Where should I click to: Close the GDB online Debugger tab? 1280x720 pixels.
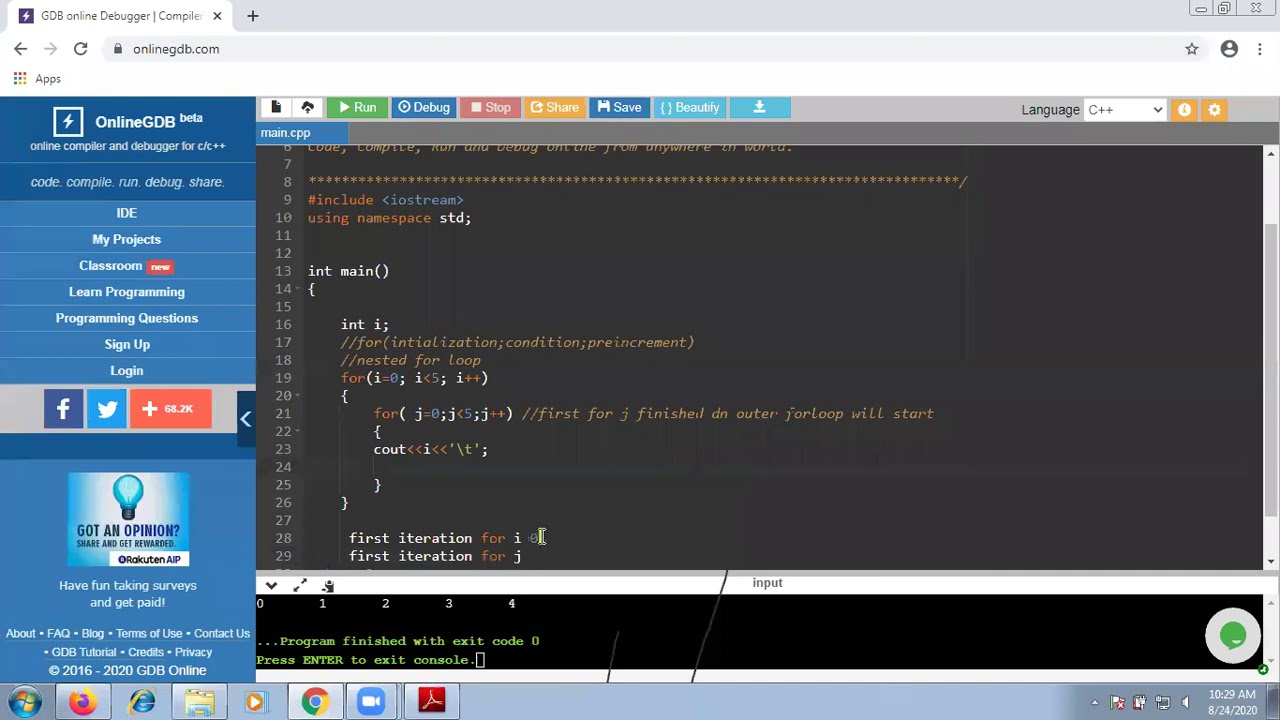pyautogui.click(x=217, y=16)
